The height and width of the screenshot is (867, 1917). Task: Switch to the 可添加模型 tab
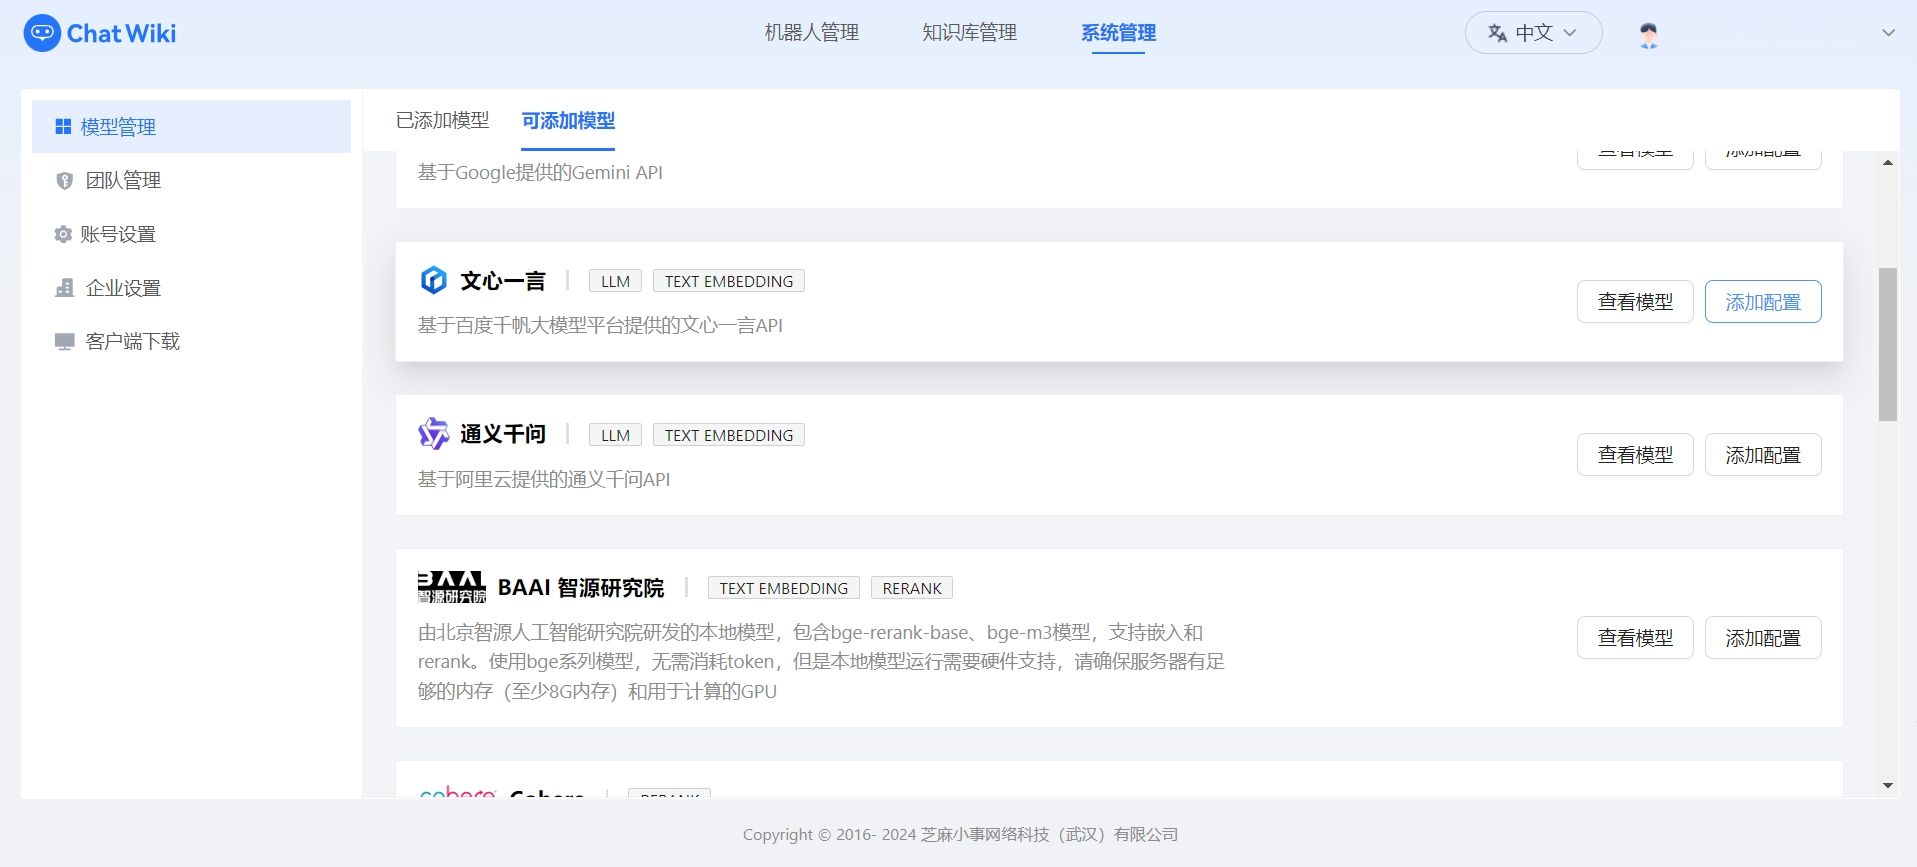pyautogui.click(x=568, y=120)
